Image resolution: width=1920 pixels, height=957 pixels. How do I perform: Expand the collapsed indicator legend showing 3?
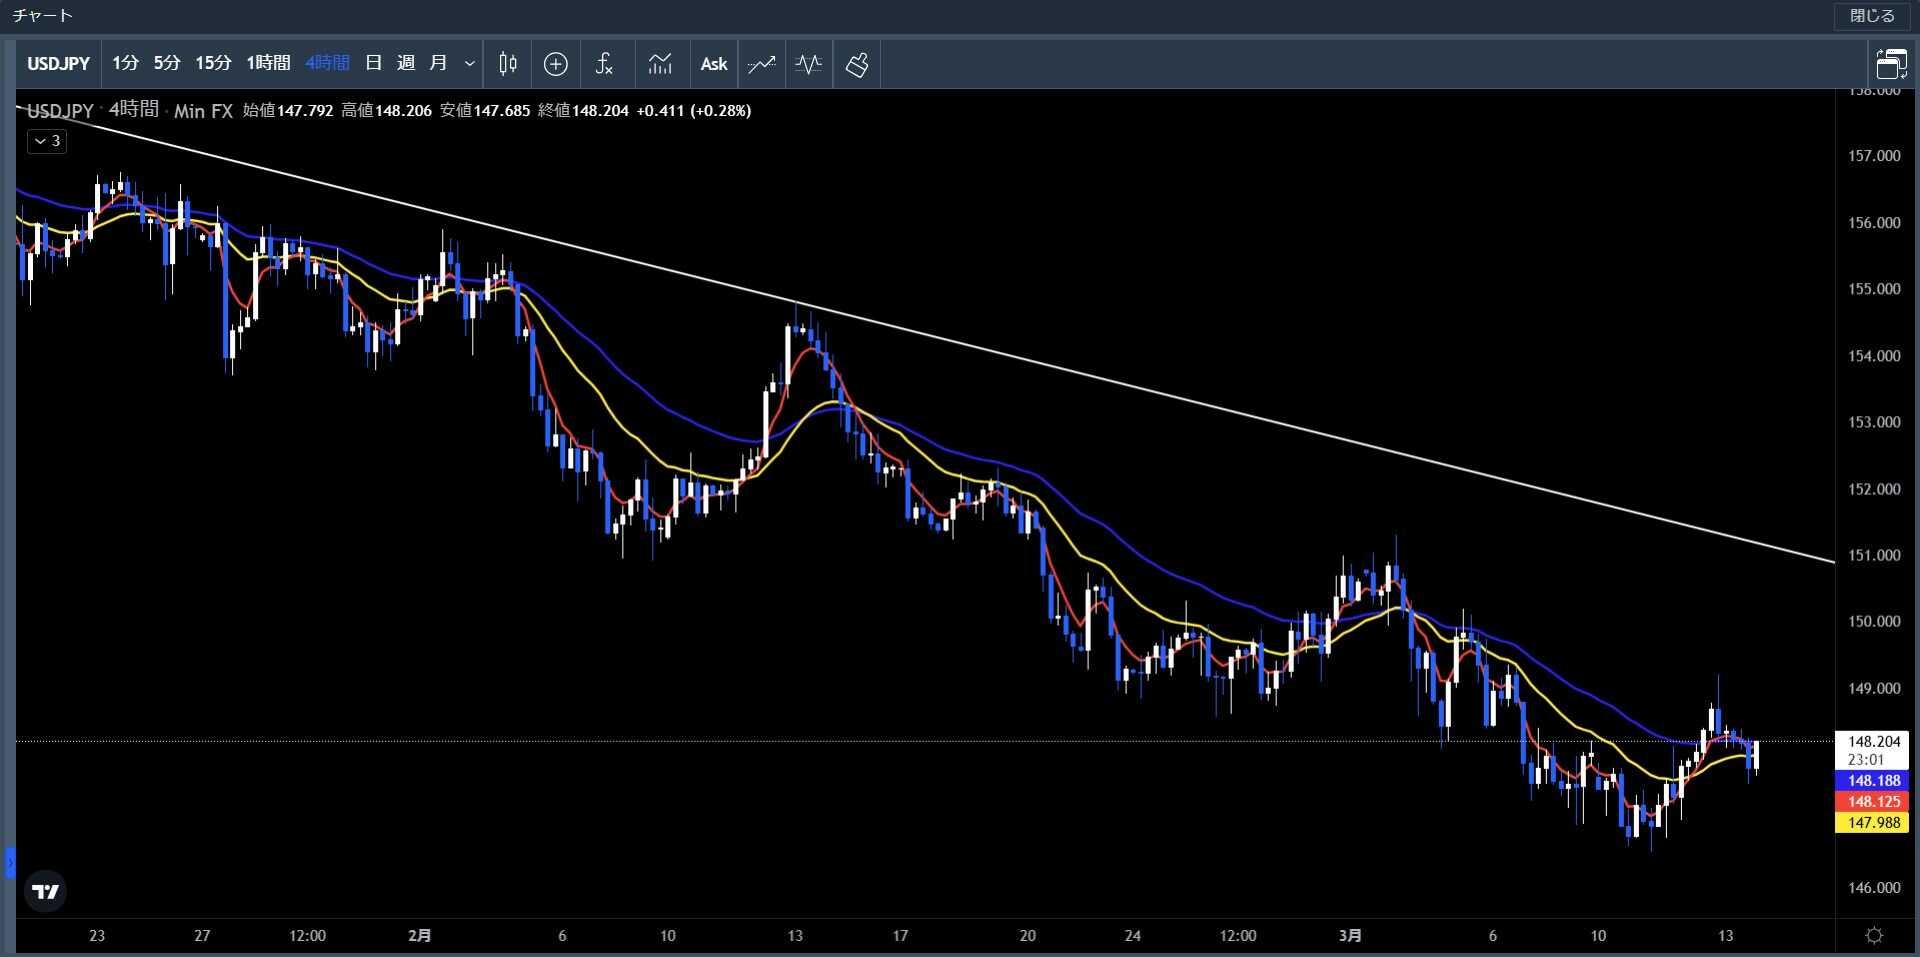(47, 141)
